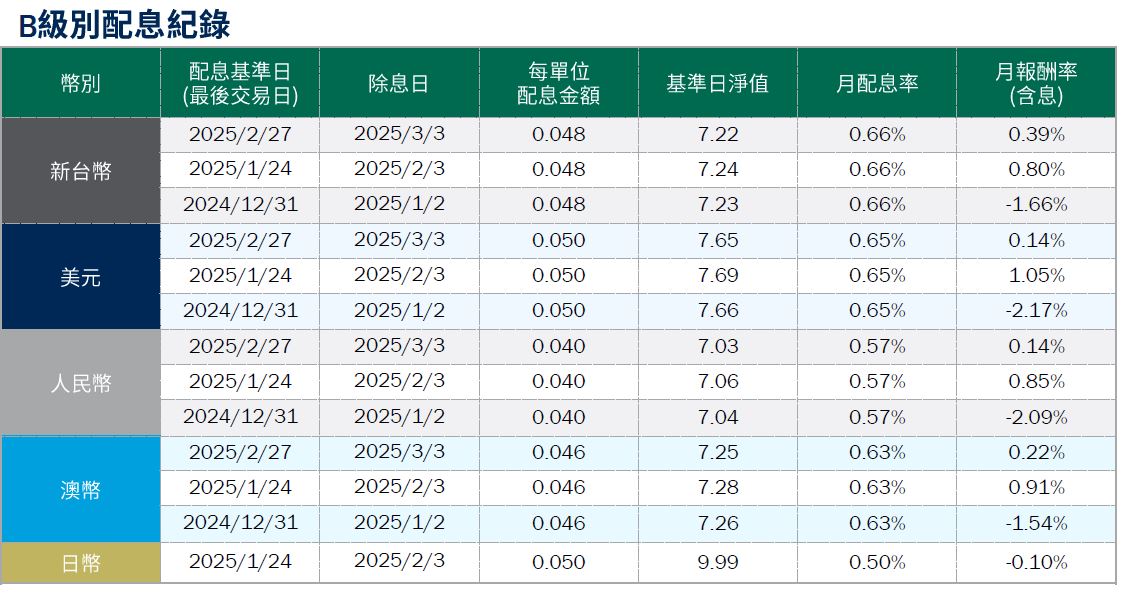The height and width of the screenshot is (593, 1124).
Task: Click the 每單位配息金額 column header
Action: [x=558, y=84]
